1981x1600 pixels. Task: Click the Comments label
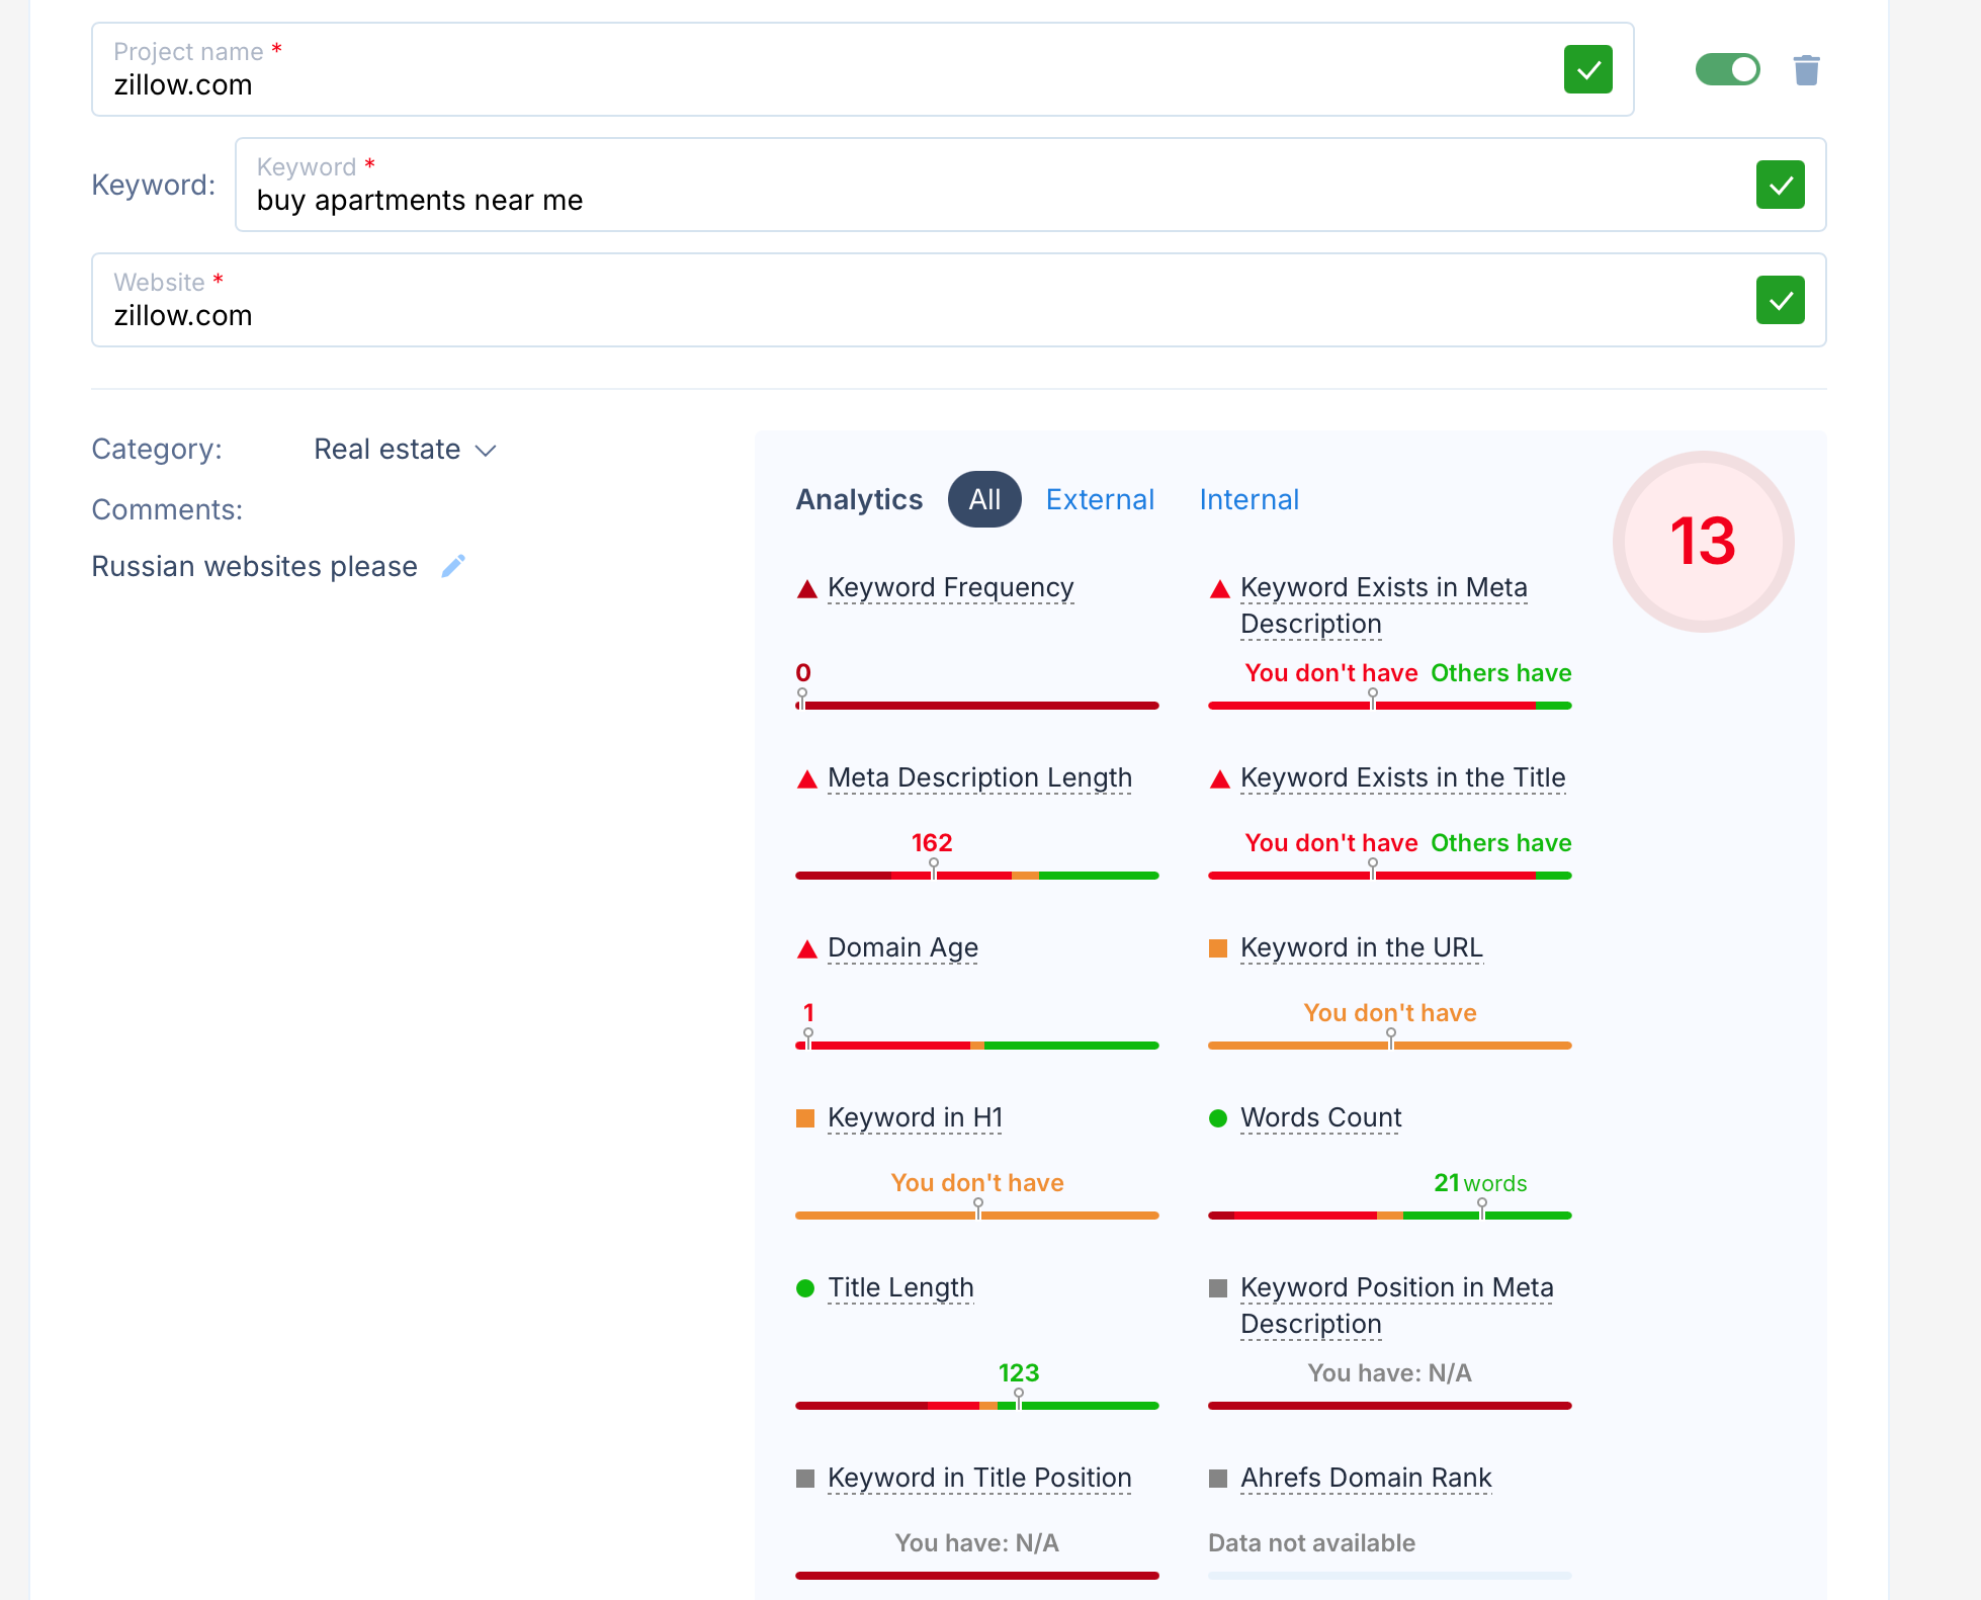[x=167, y=510]
